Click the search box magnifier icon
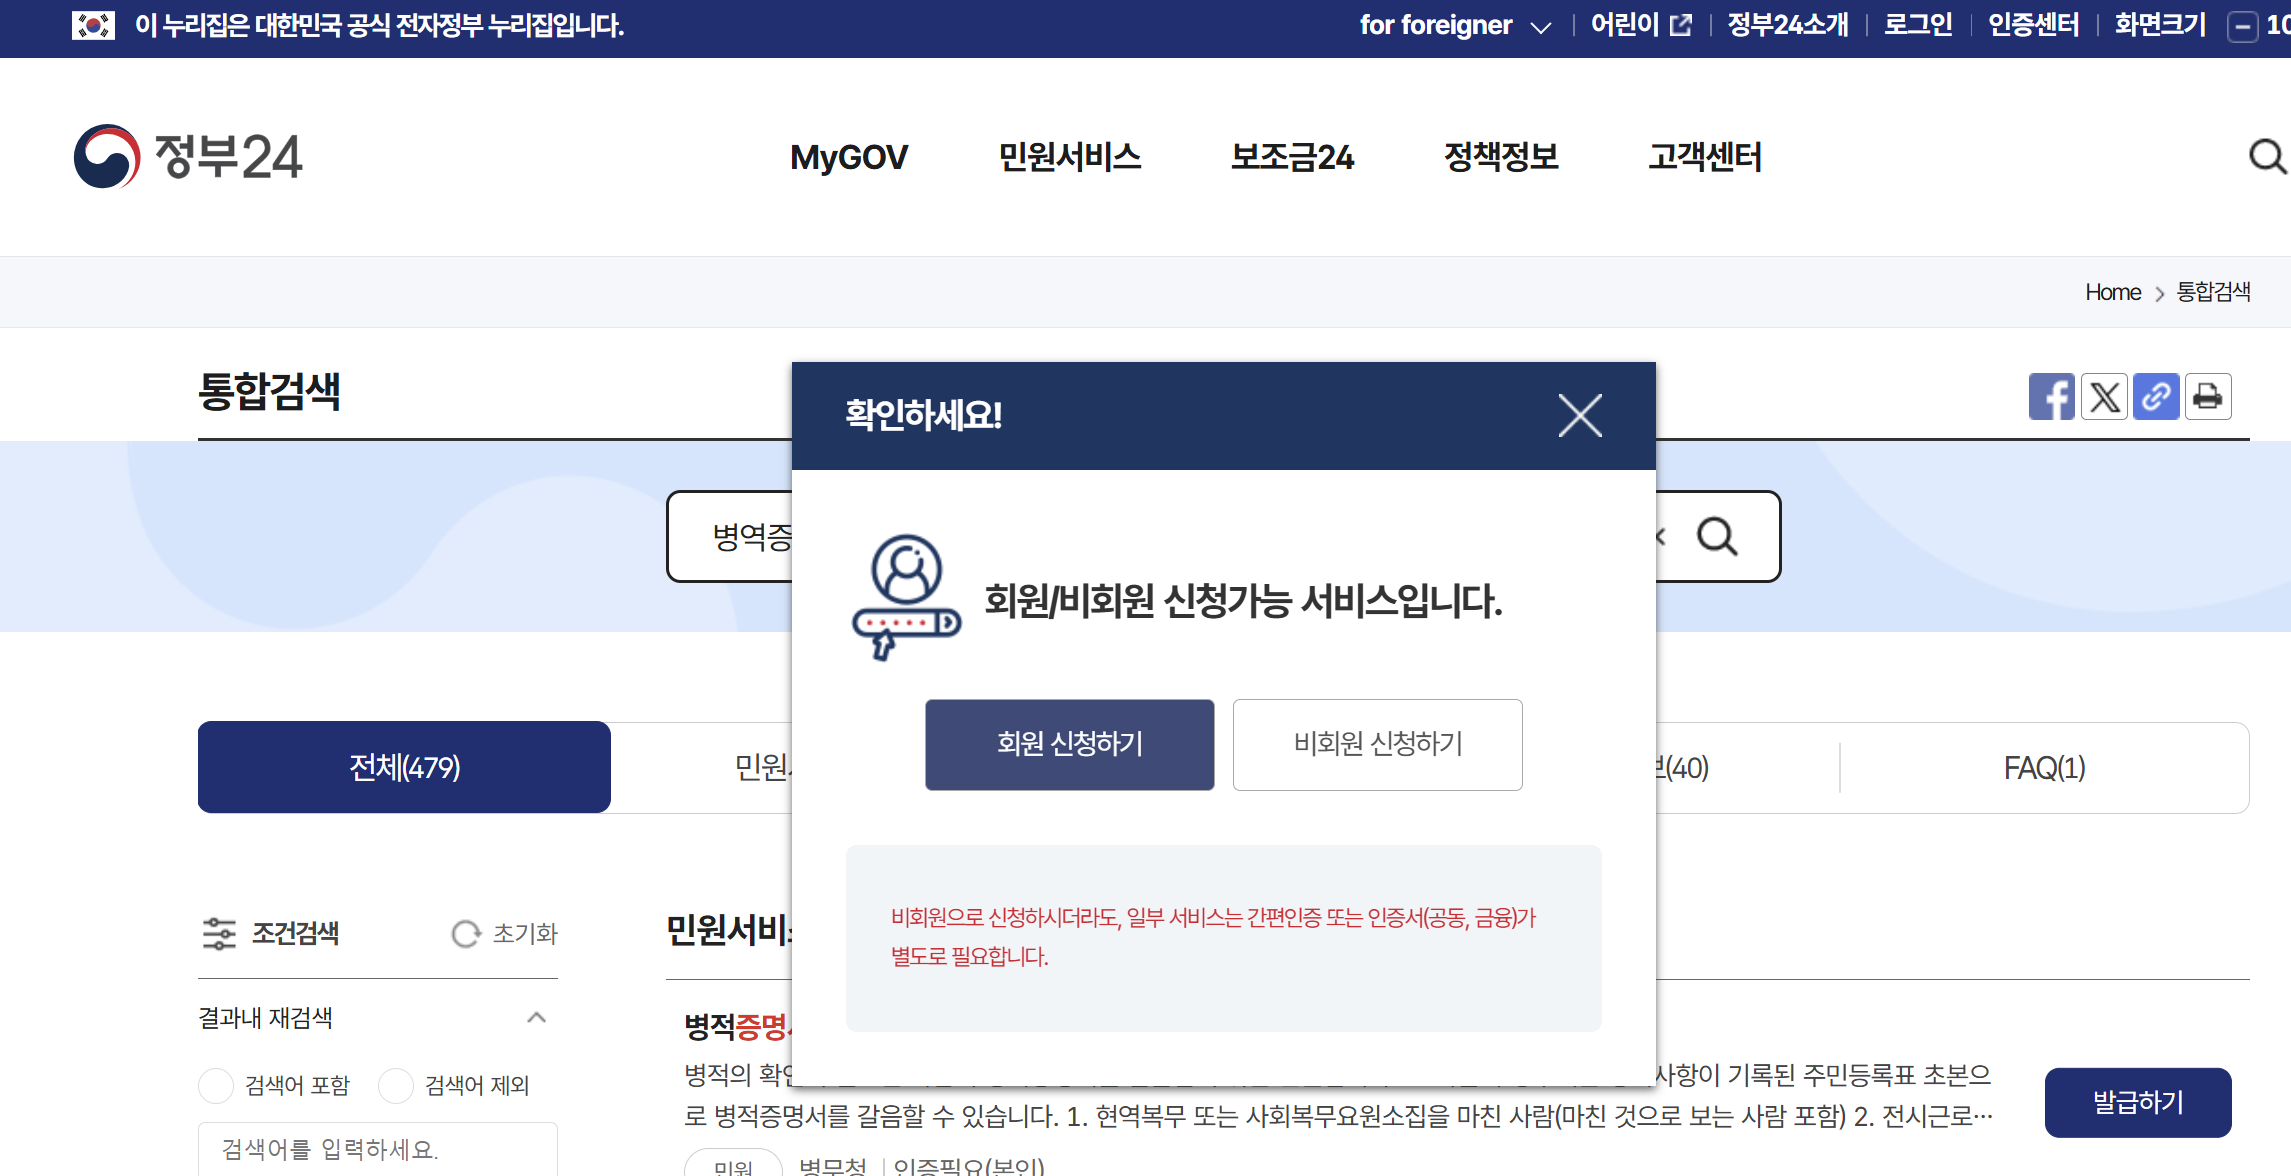The height and width of the screenshot is (1176, 2291). (x=1717, y=537)
